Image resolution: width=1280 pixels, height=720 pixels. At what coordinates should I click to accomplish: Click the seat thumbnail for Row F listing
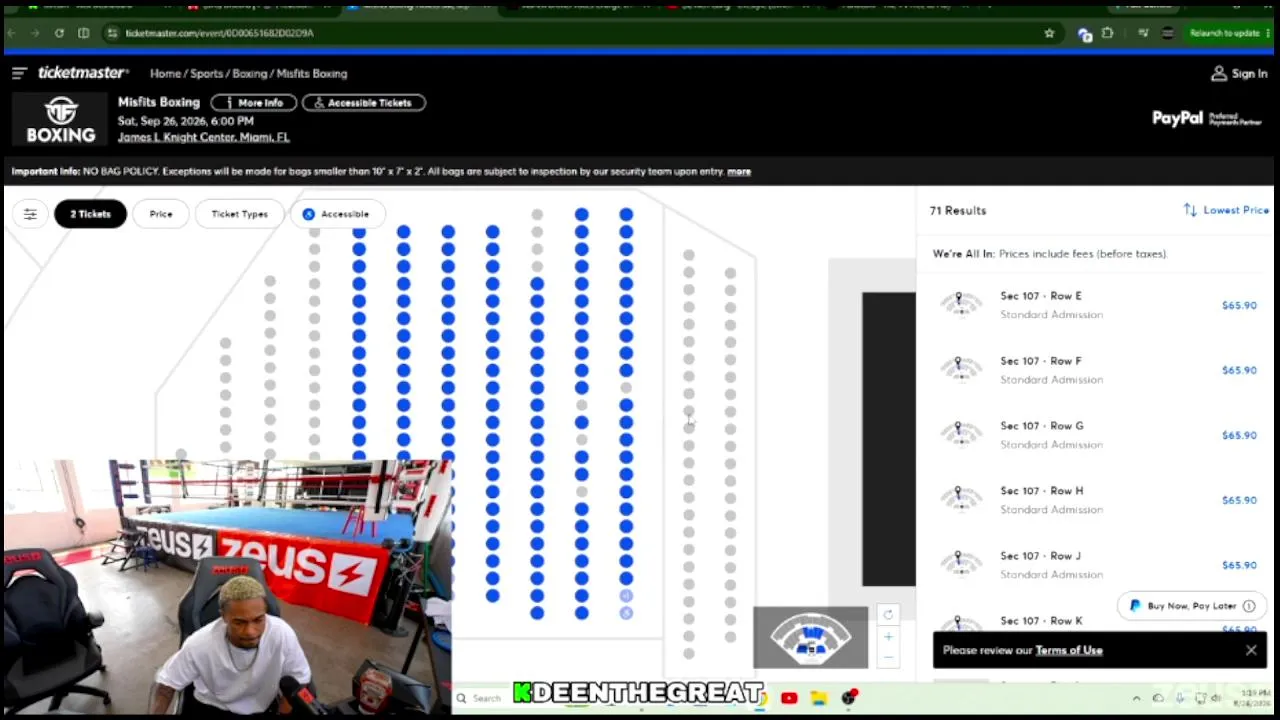(961, 369)
